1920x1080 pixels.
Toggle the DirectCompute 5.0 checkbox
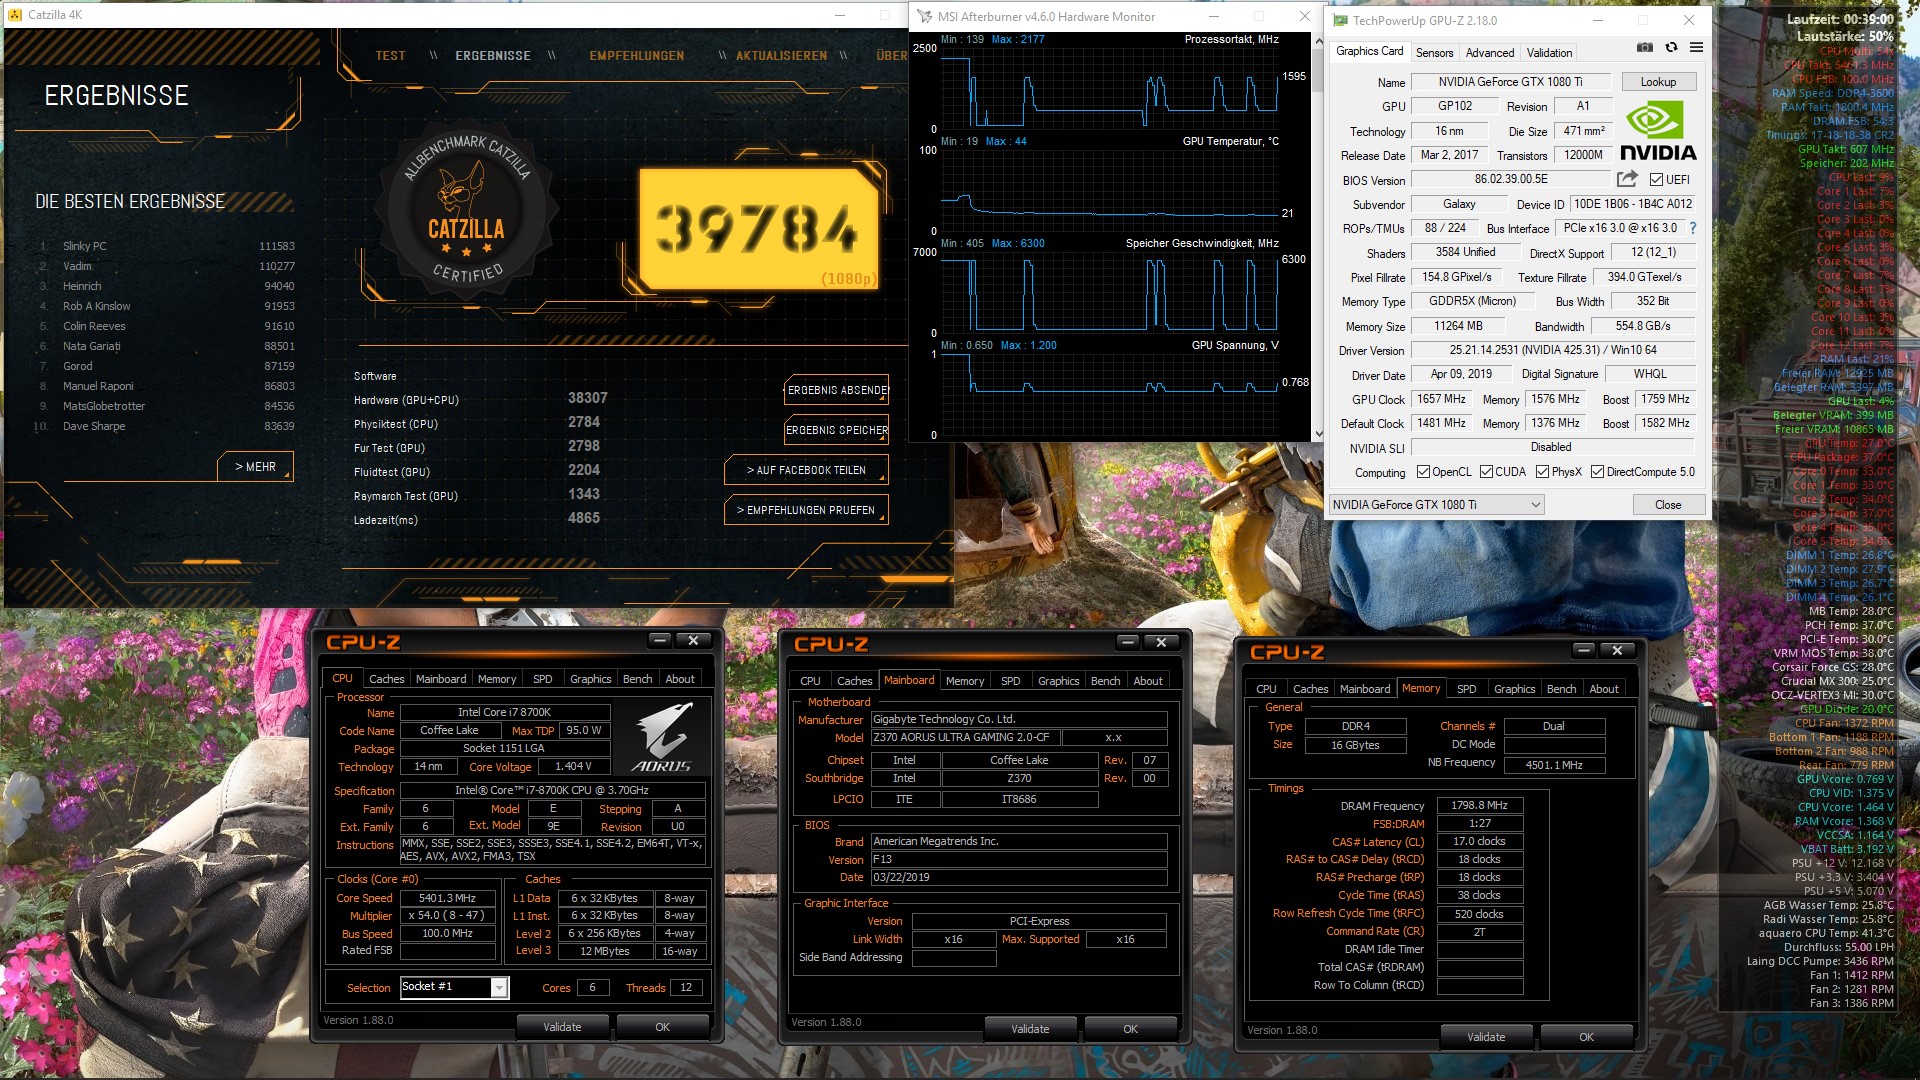click(x=1598, y=472)
